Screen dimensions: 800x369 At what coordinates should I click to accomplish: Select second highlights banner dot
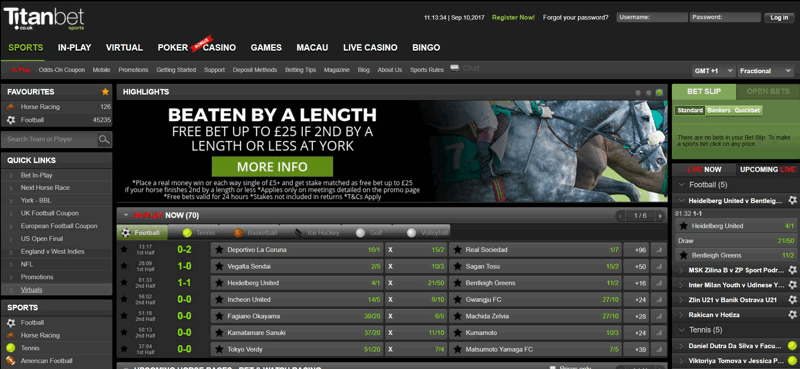pyautogui.click(x=648, y=93)
